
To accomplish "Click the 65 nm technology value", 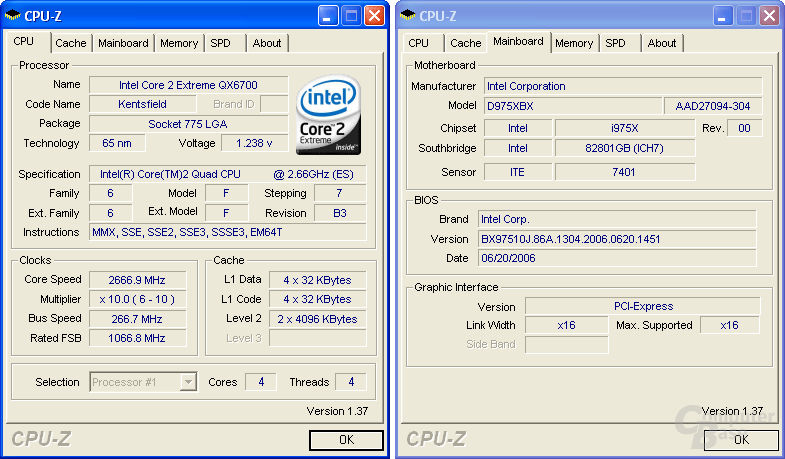I will (117, 143).
